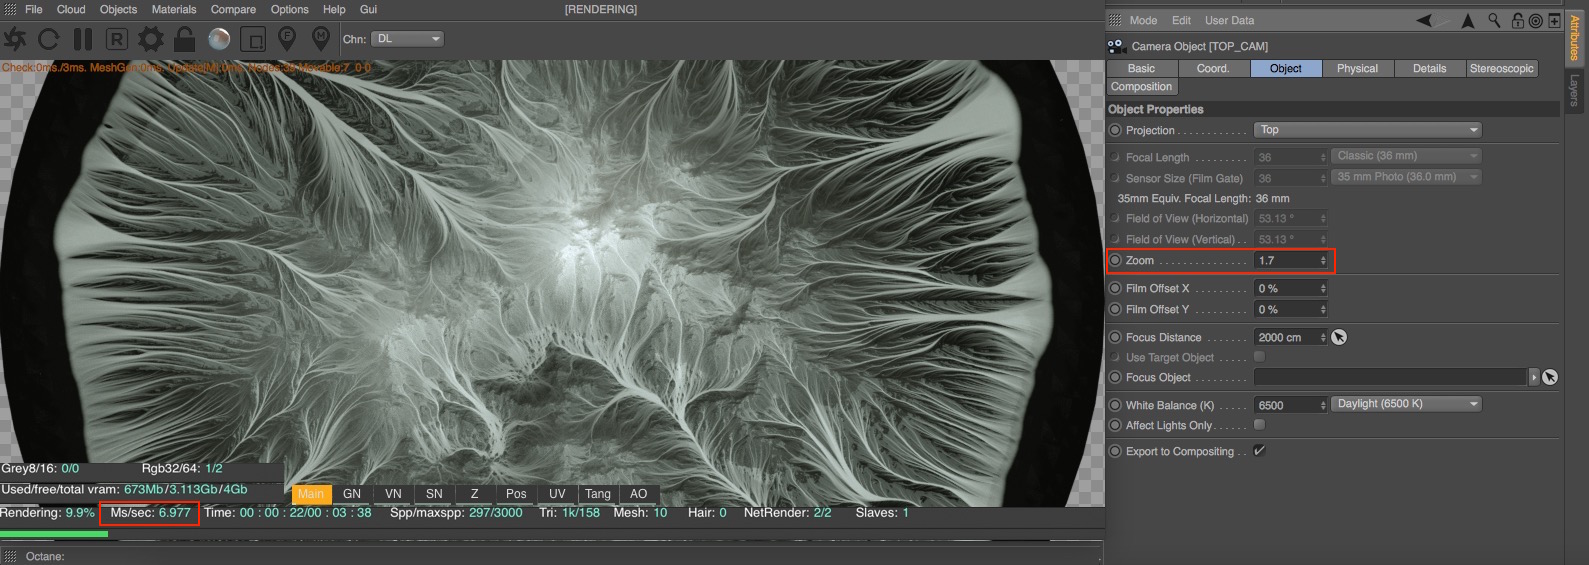The width and height of the screenshot is (1589, 565).
Task: Open the User Data menu
Action: click(x=1229, y=20)
